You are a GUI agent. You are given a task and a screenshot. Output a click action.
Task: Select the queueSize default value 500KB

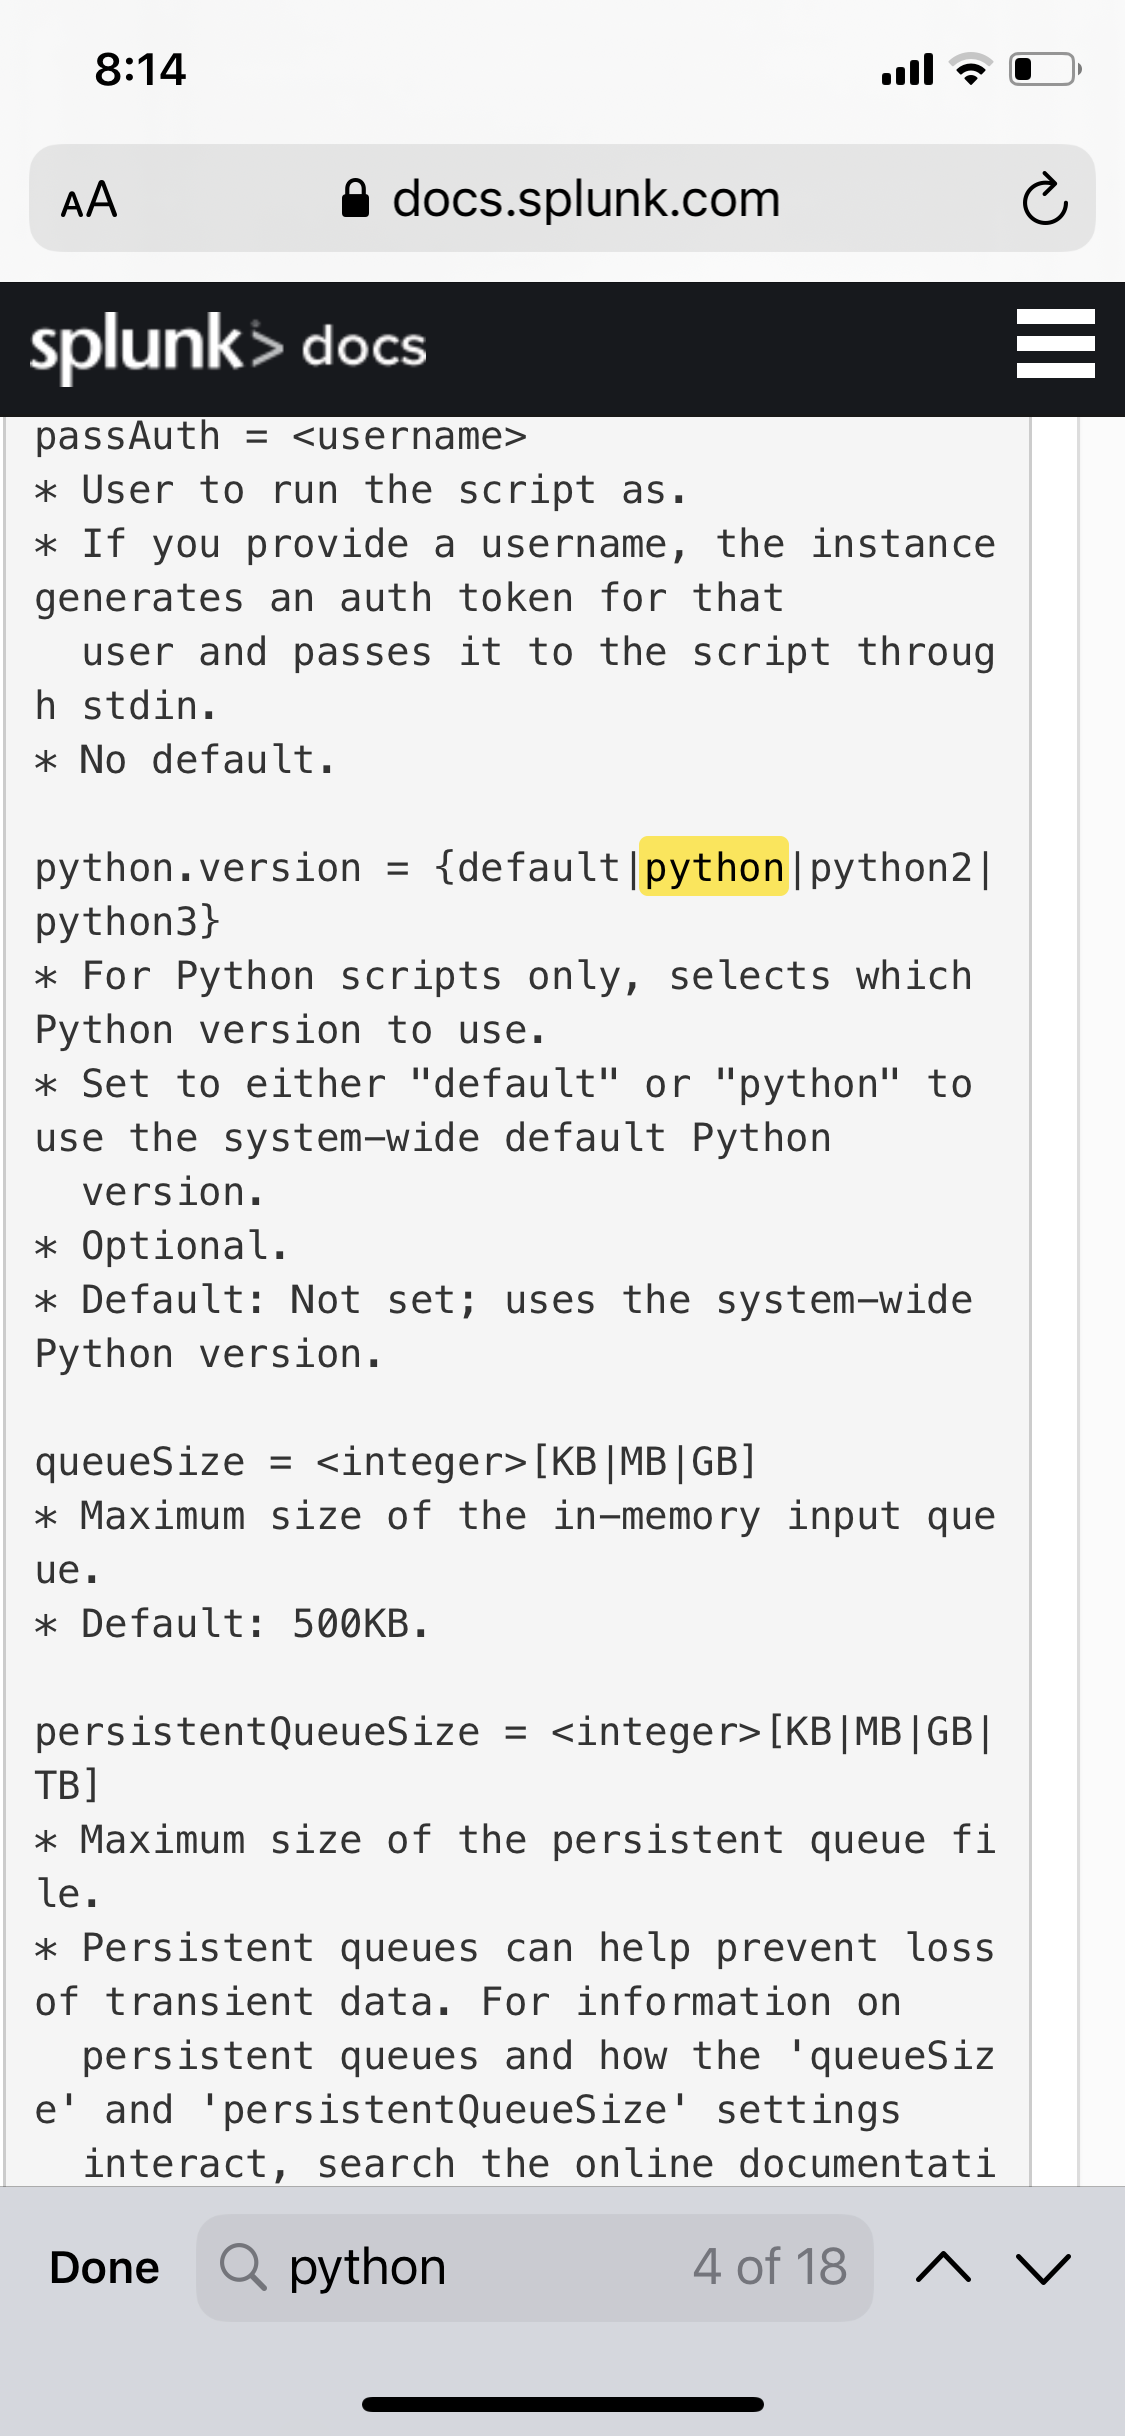355,1623
